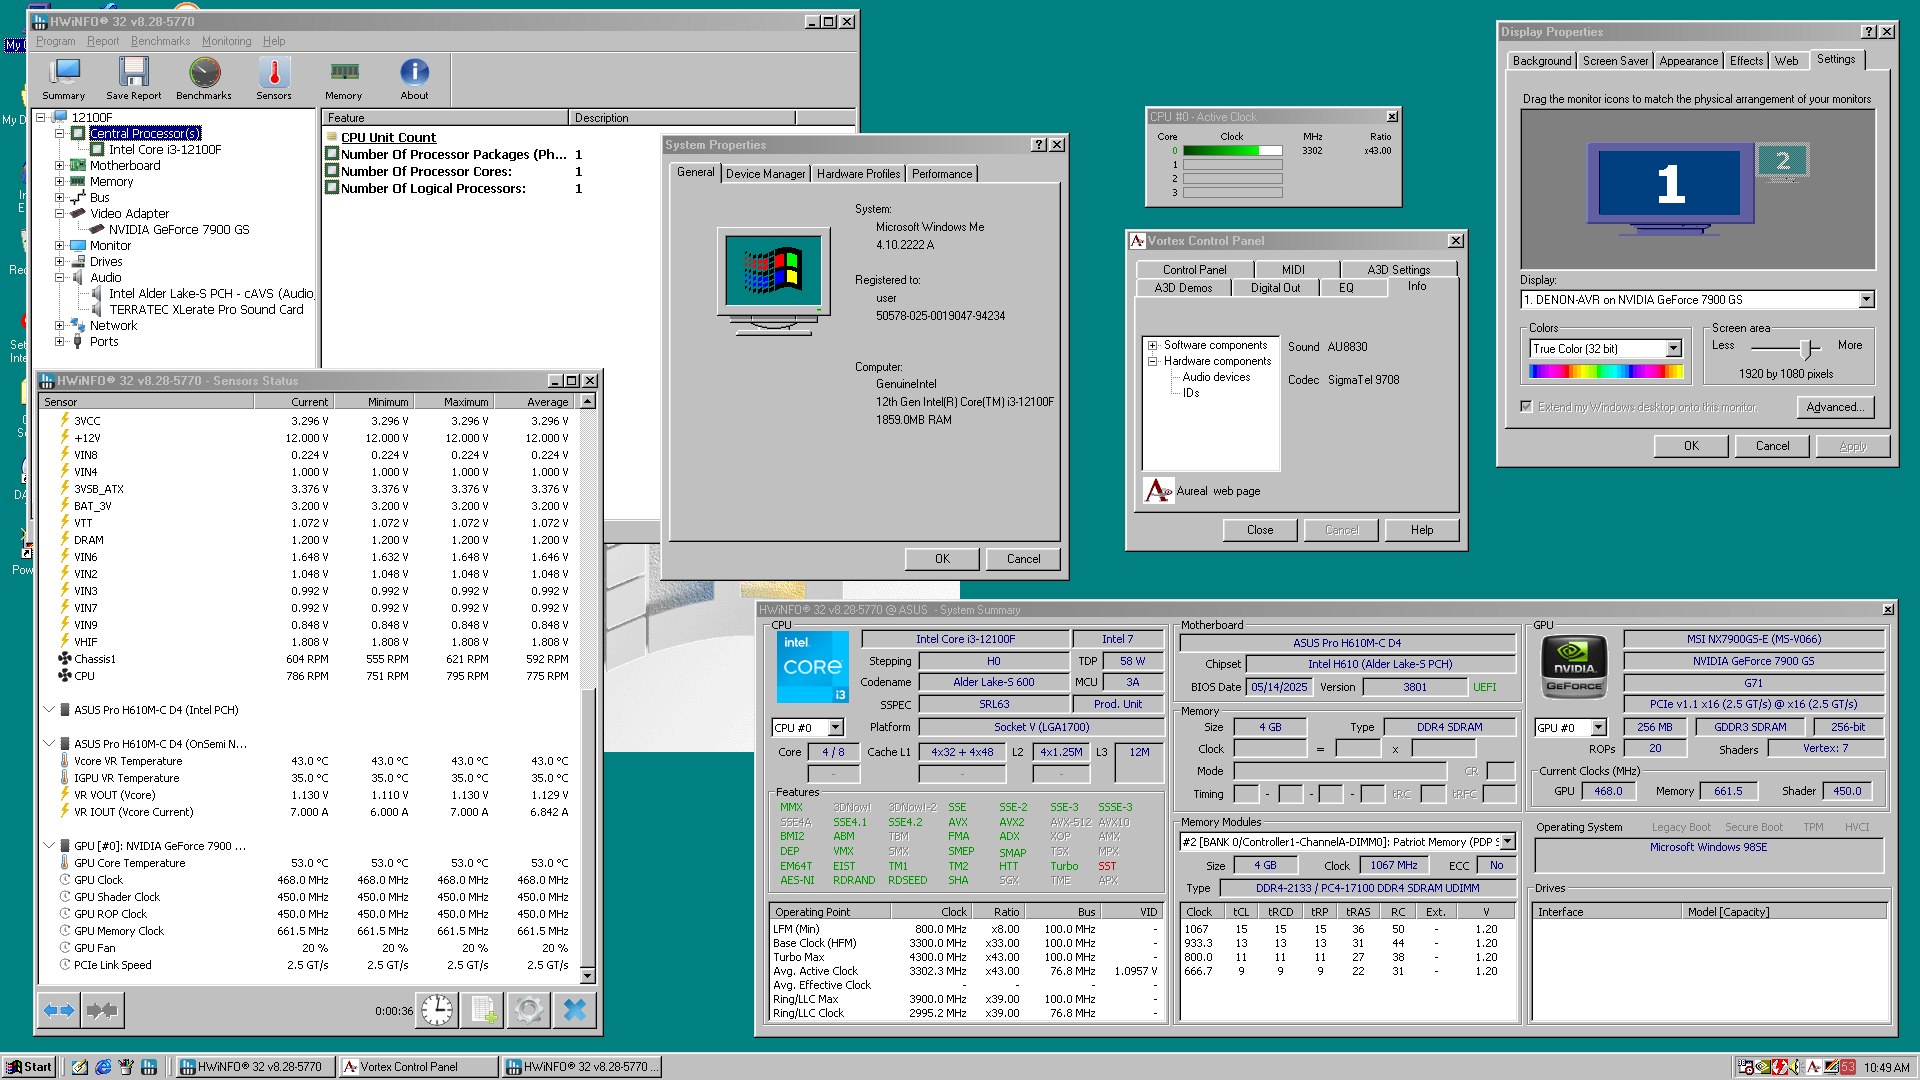Collapse ASUS Pro H610M-C D4 Intel PCH group
This screenshot has height=1080, width=1920.
click(x=49, y=710)
